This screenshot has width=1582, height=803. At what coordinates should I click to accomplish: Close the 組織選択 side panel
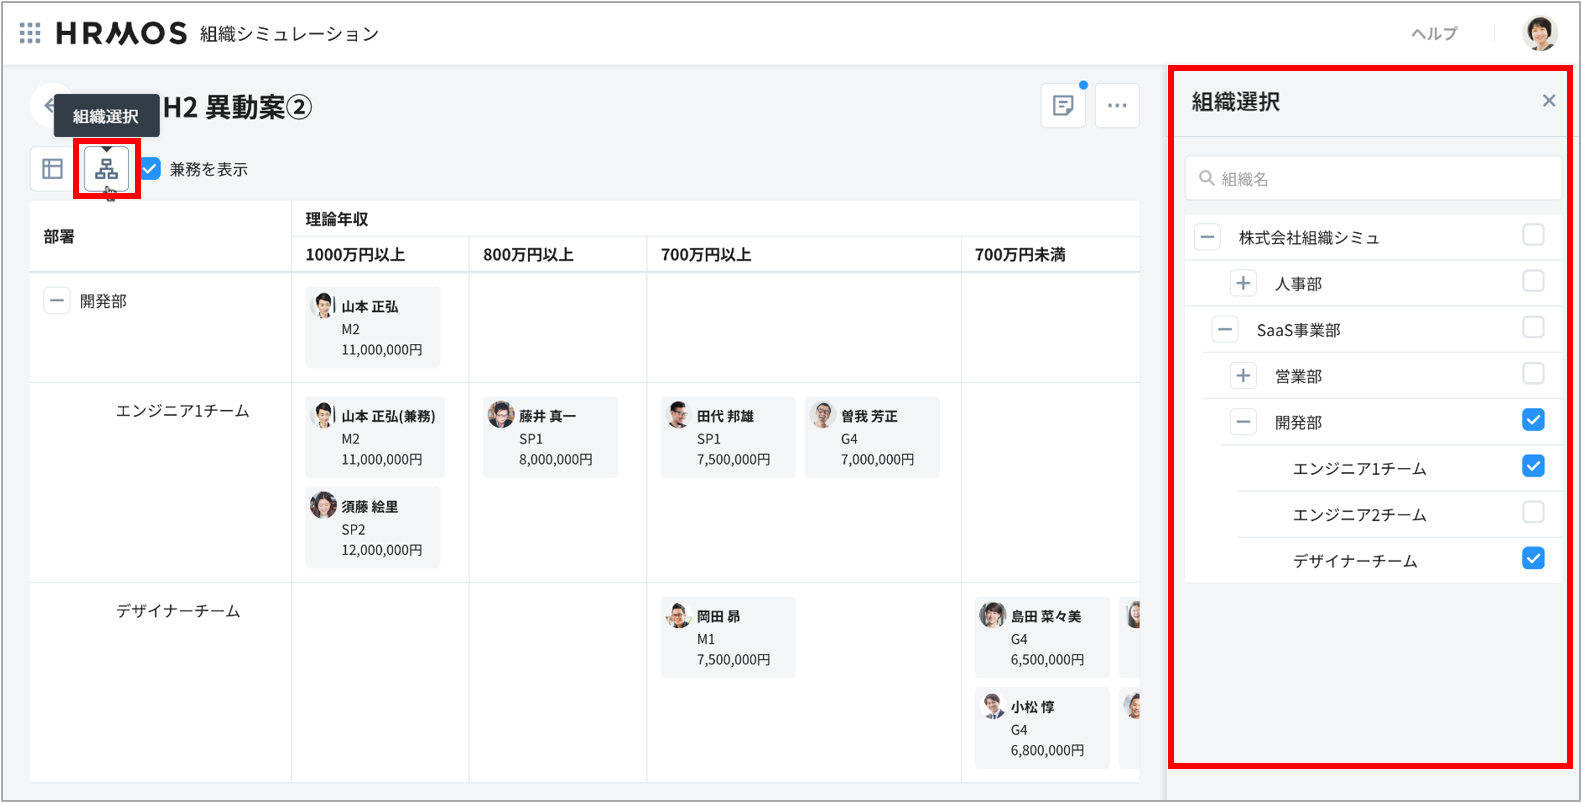coord(1548,101)
